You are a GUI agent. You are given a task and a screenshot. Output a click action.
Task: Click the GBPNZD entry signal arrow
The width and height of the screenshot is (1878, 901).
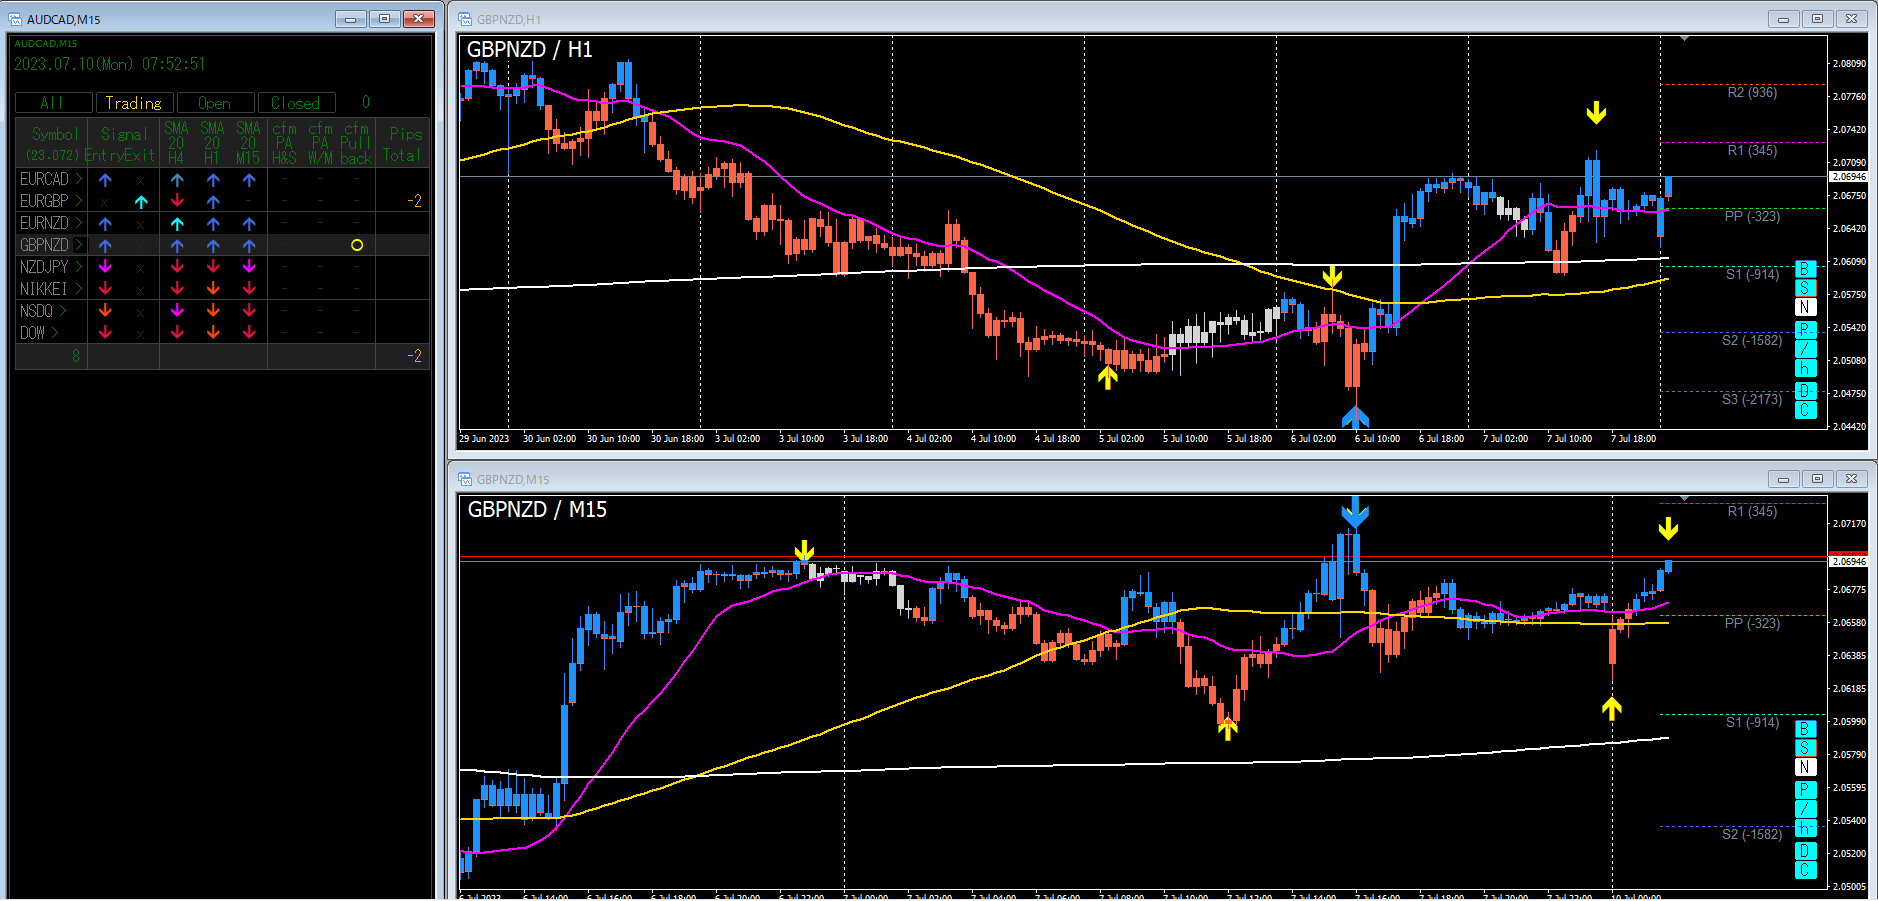click(x=105, y=246)
